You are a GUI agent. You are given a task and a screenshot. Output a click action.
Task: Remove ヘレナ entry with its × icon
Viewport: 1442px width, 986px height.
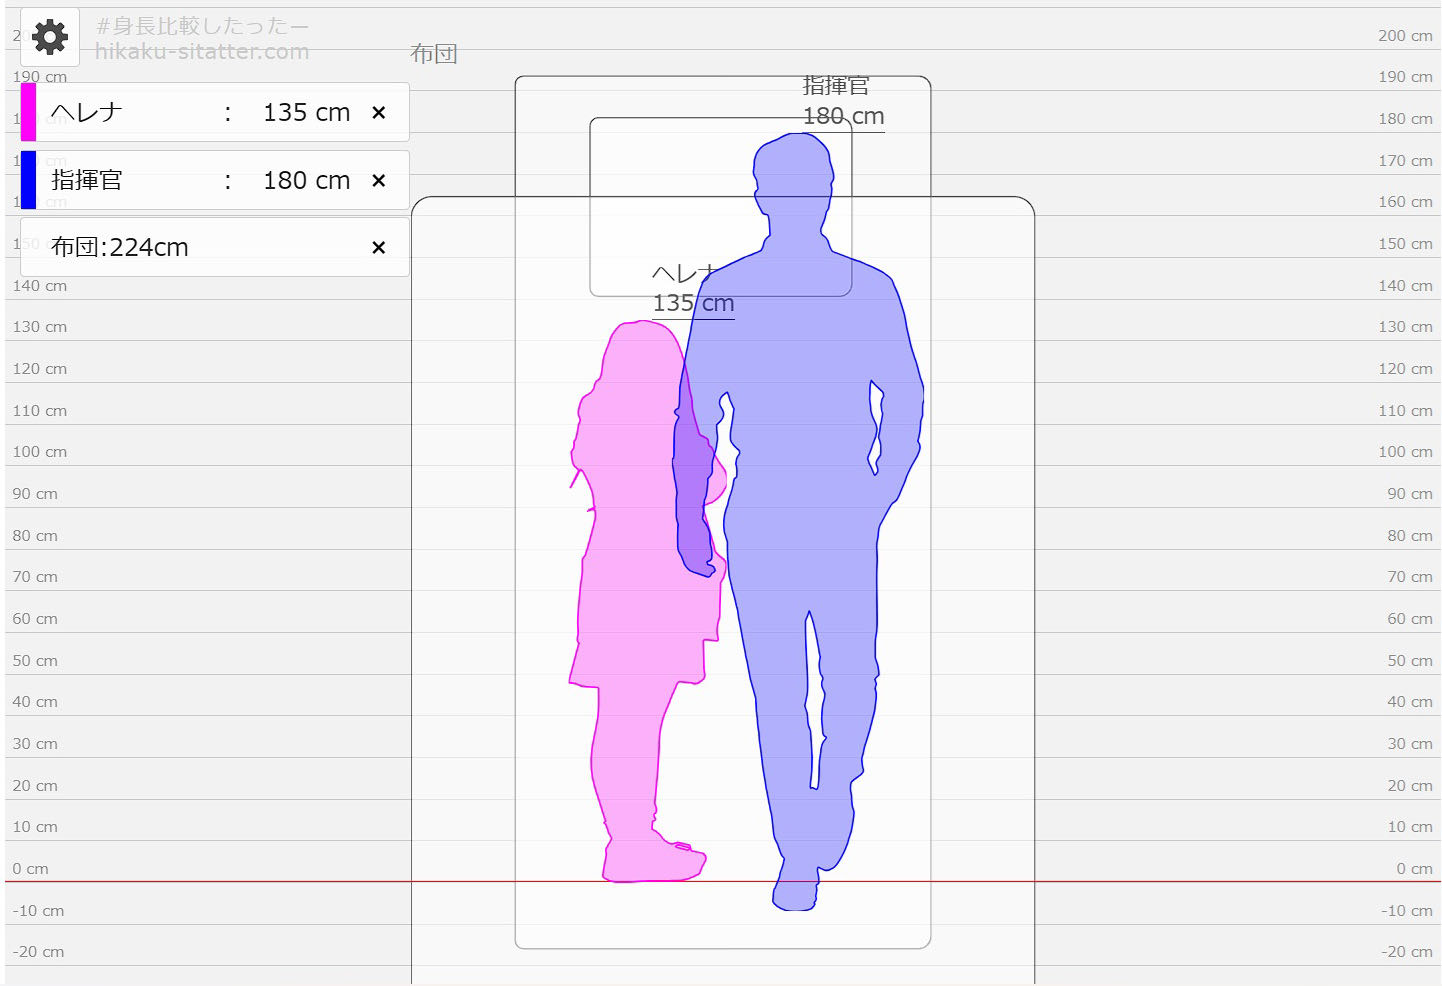(378, 113)
